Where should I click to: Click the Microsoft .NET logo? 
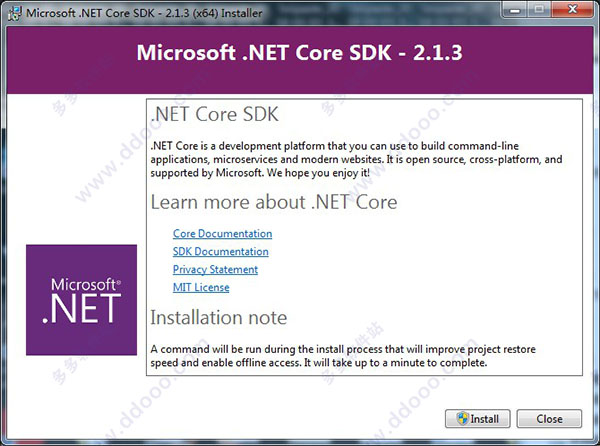(x=82, y=300)
